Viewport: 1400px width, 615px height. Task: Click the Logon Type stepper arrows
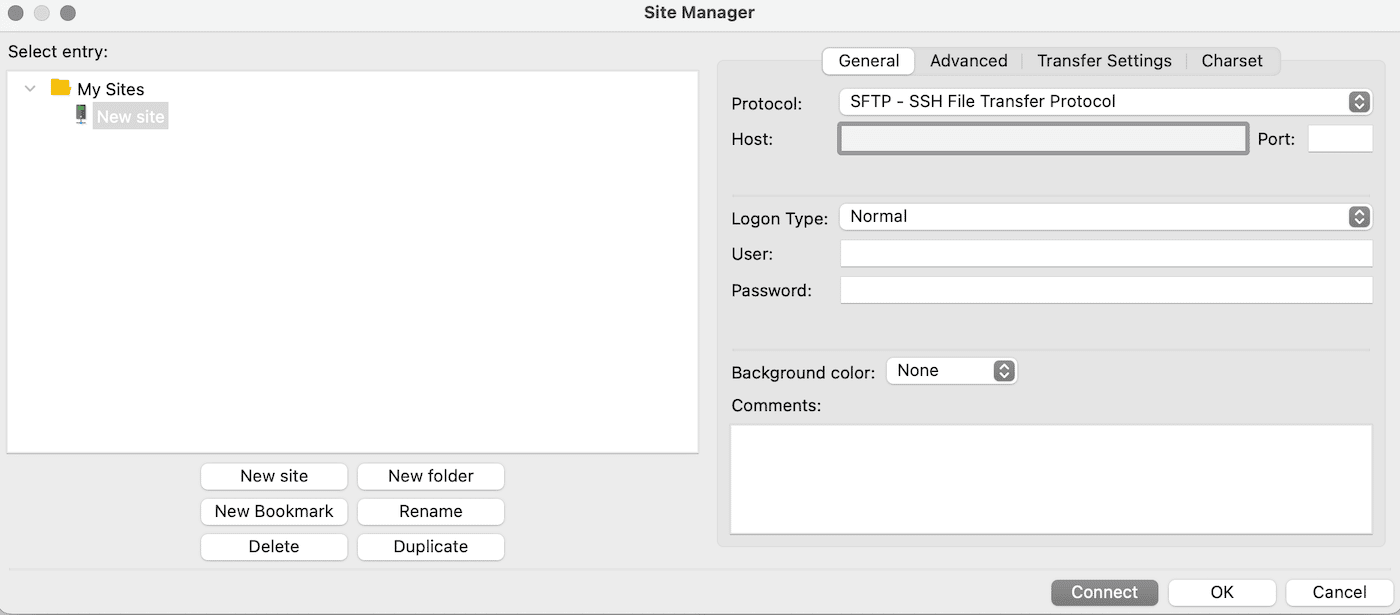point(1358,216)
